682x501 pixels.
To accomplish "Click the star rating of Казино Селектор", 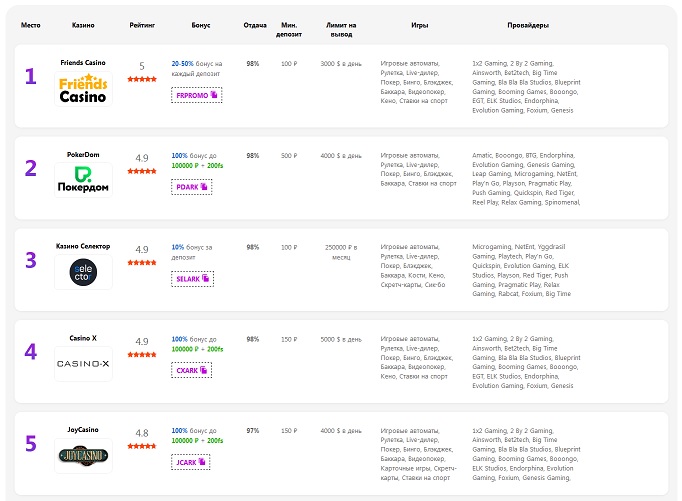I will coord(142,263).
